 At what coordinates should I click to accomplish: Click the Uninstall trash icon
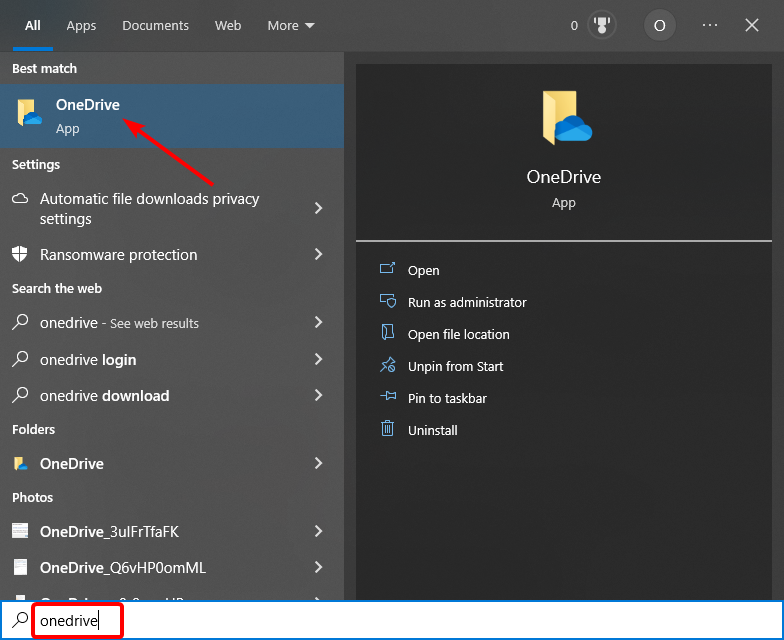click(x=388, y=430)
